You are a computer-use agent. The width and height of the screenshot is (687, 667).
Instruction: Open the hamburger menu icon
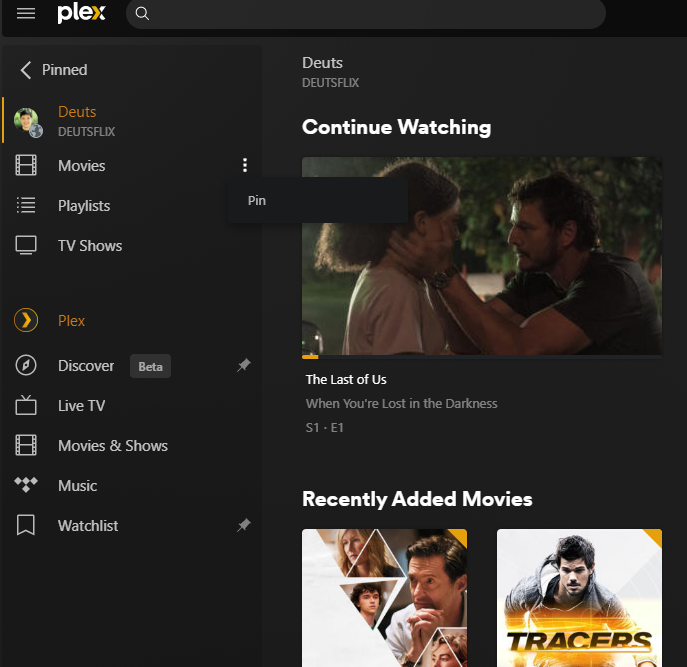[x=26, y=14]
